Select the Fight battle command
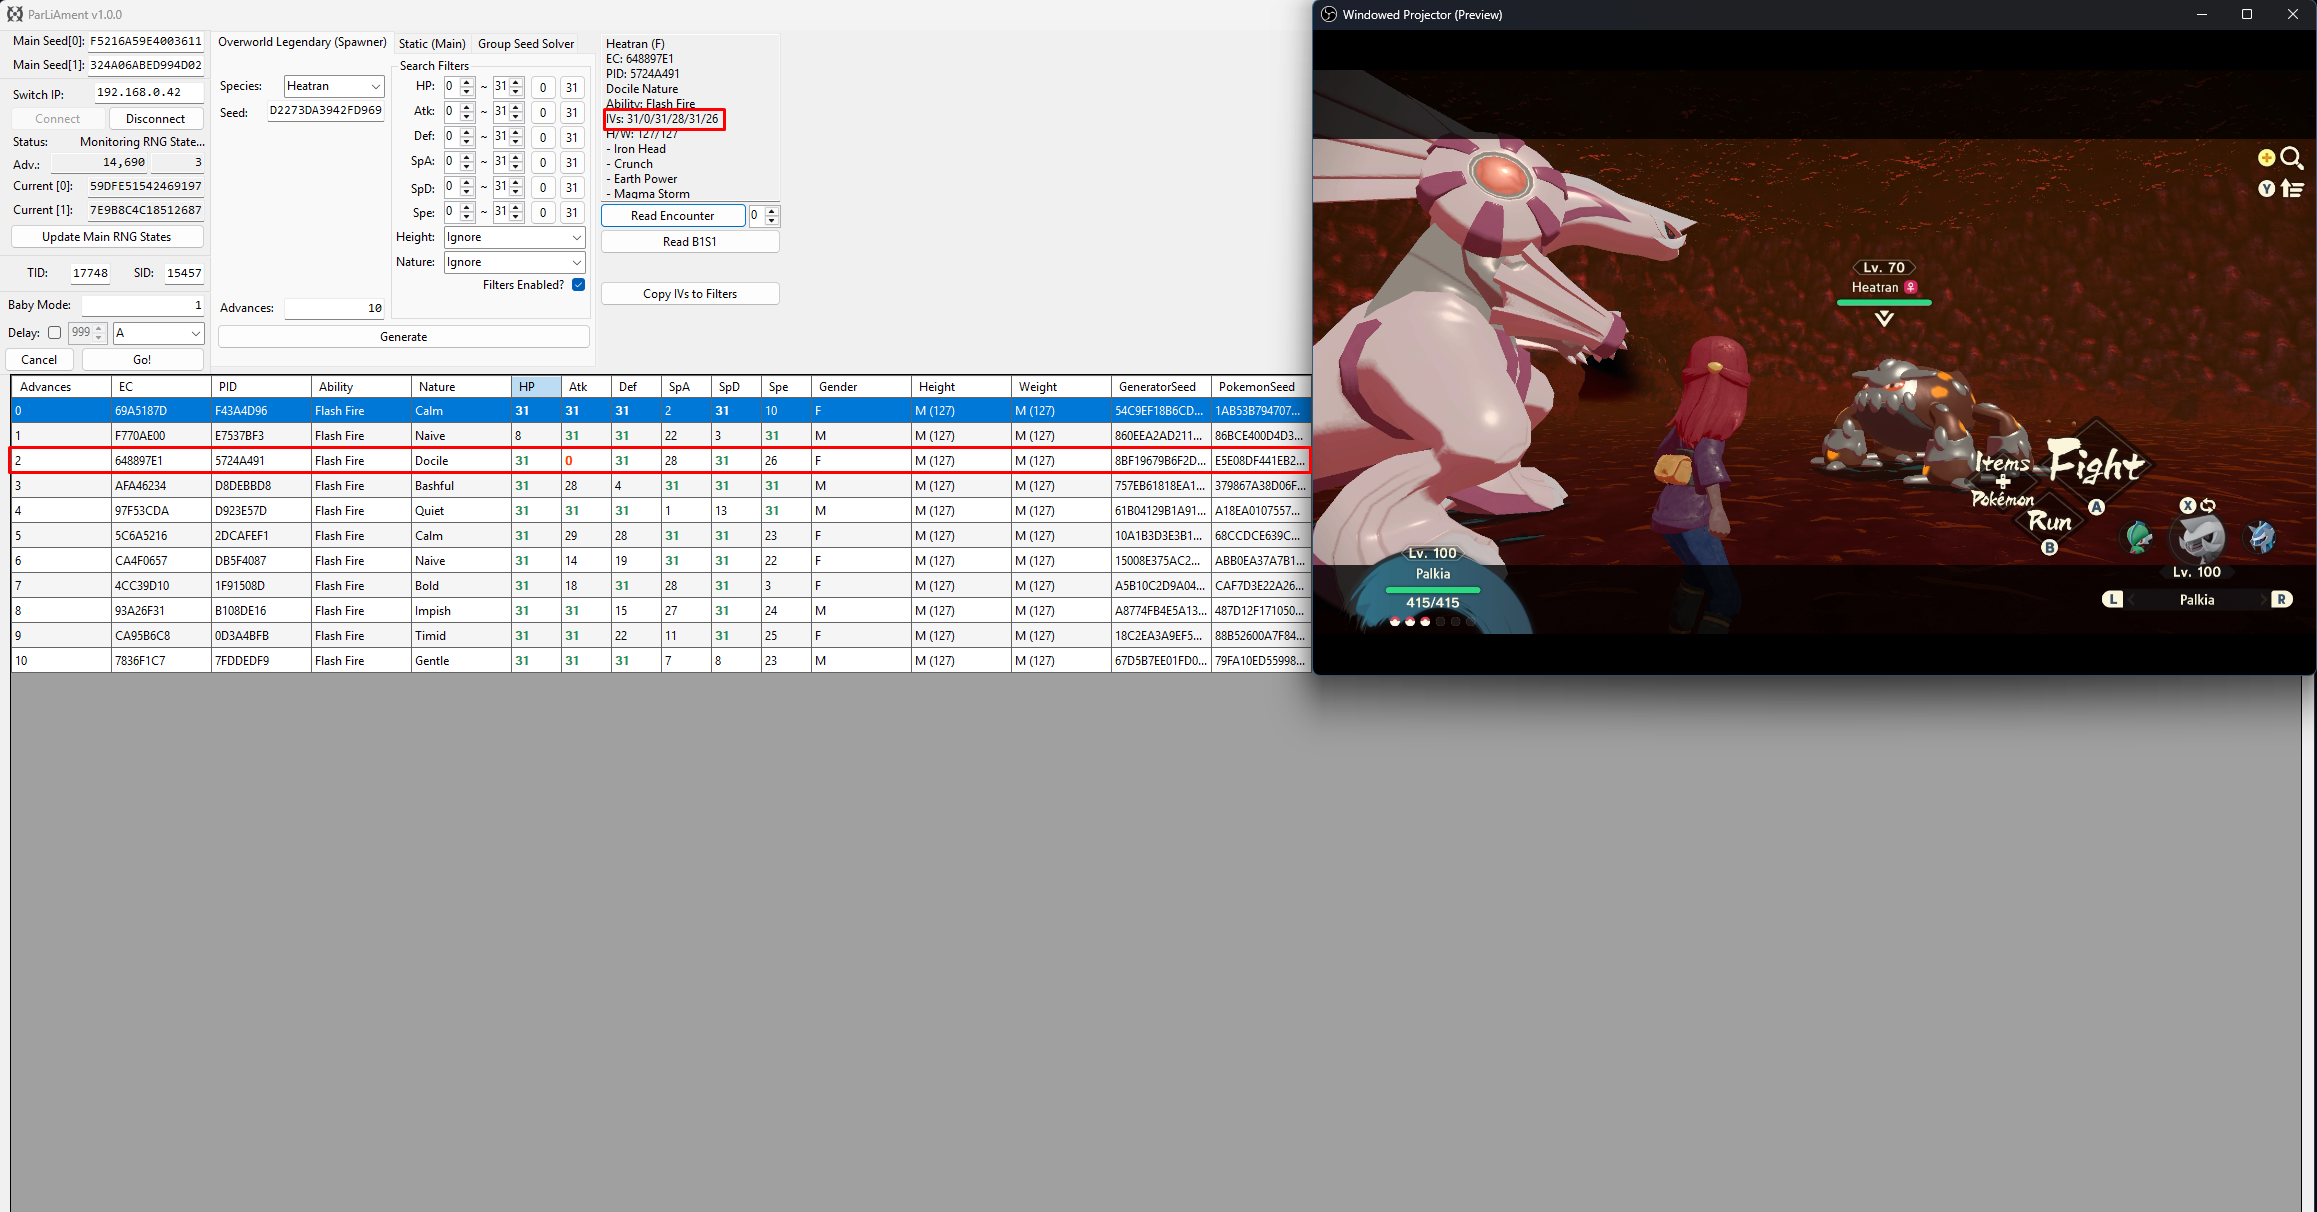This screenshot has height=1212, width=2317. click(x=2095, y=464)
